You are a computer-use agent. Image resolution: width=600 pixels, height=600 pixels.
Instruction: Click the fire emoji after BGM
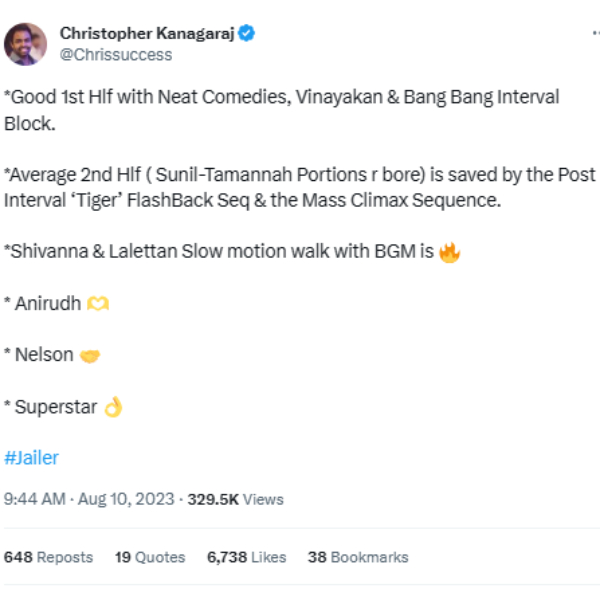(449, 251)
